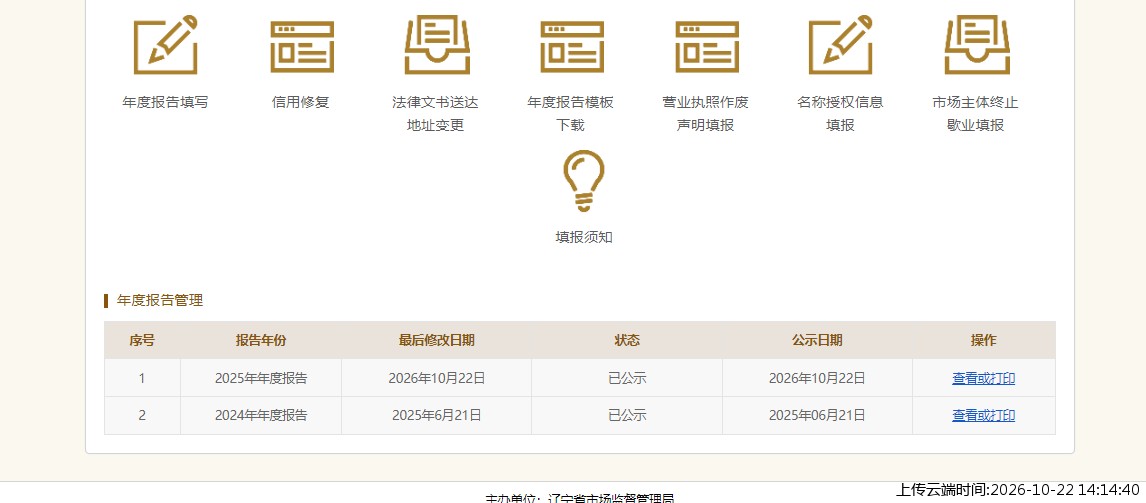1146x503 pixels.
Task: Click 已公示 status in the 2025 report row
Action: 627,379
